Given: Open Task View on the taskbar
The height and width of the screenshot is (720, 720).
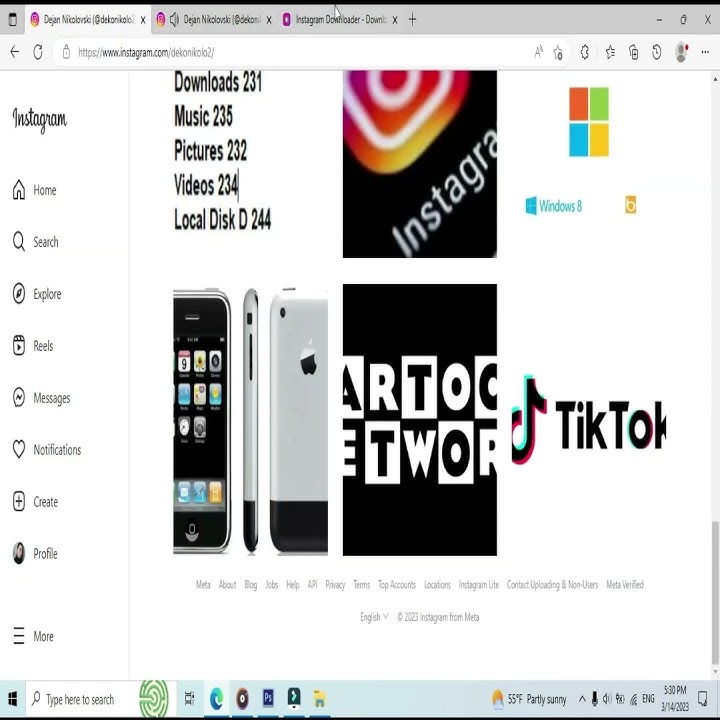Looking at the screenshot, I should (189, 699).
